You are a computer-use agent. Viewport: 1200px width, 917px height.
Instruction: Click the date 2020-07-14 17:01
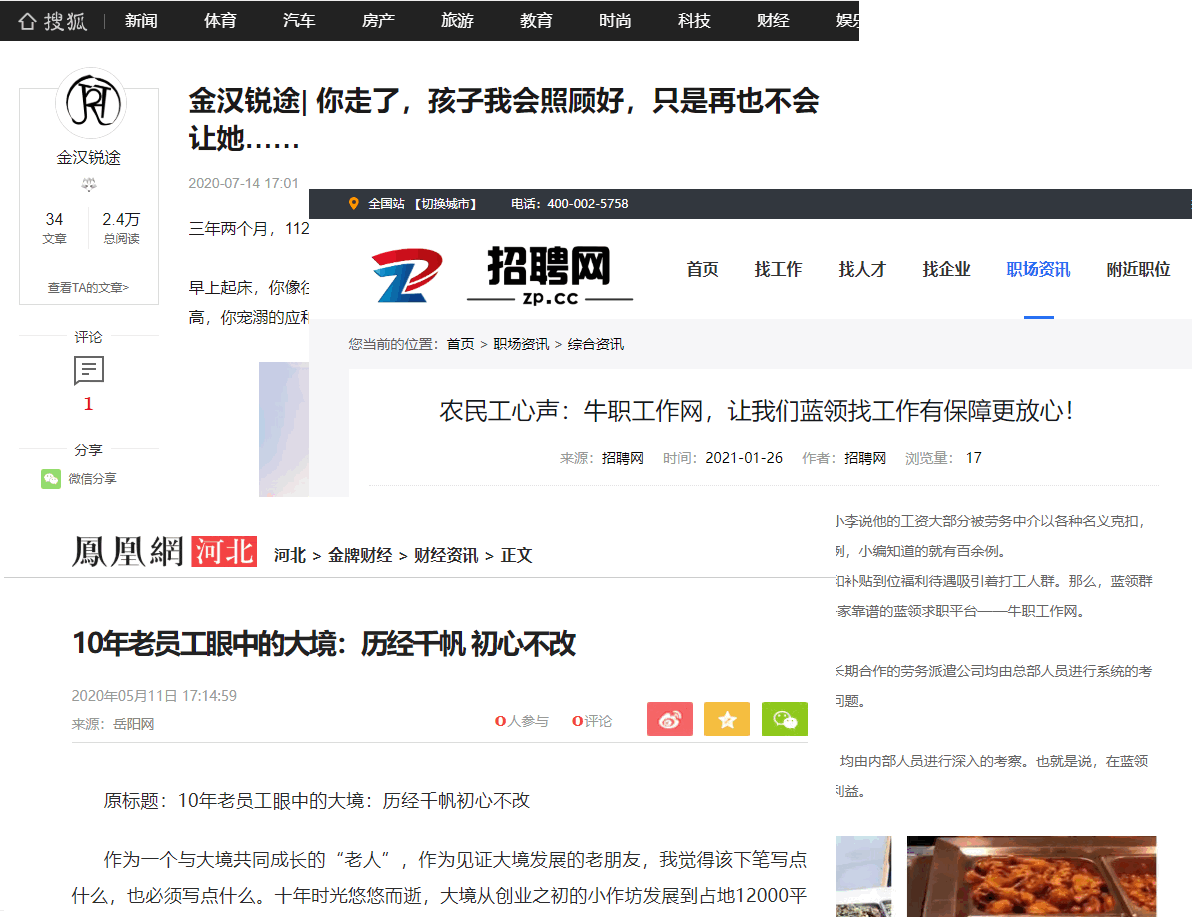[x=244, y=183]
